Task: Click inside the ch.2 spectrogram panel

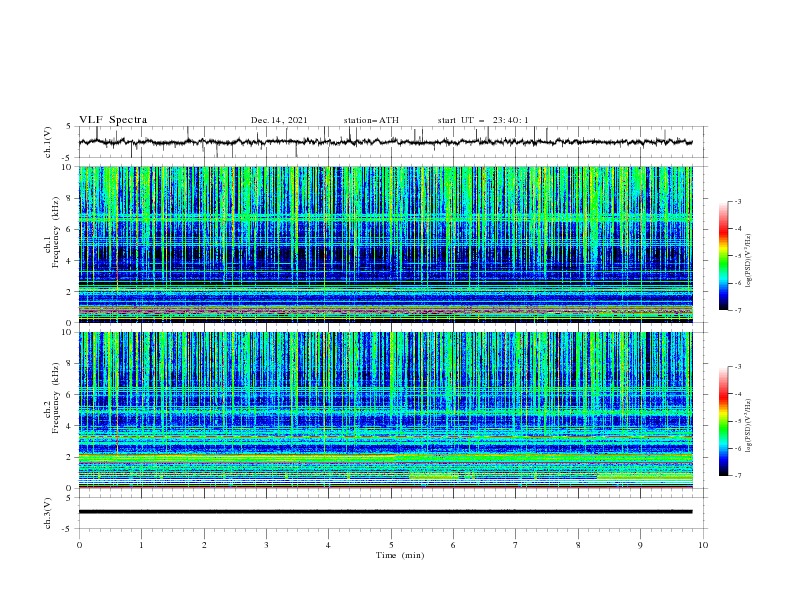Action: [x=385, y=410]
